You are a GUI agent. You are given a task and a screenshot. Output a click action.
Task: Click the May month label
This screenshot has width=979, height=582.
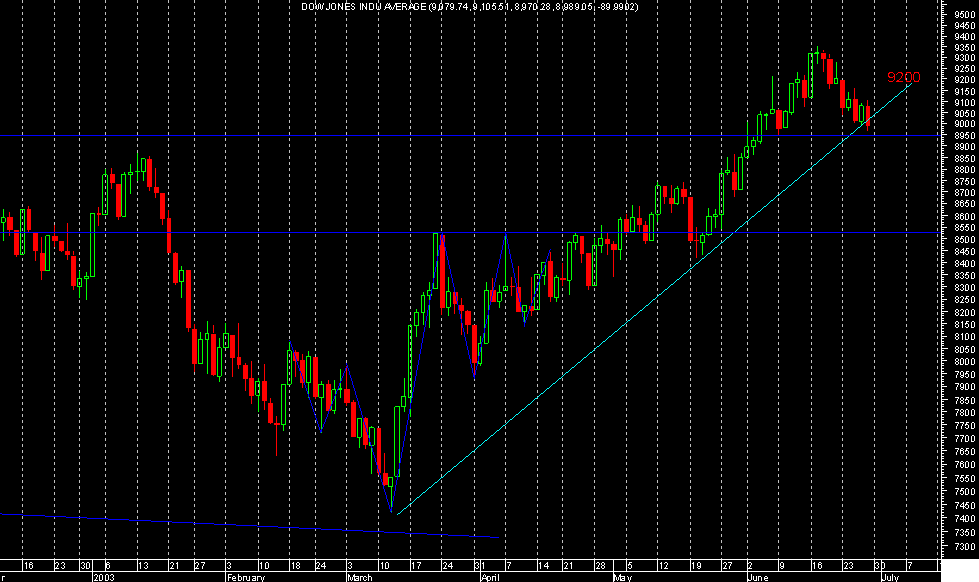(623, 578)
